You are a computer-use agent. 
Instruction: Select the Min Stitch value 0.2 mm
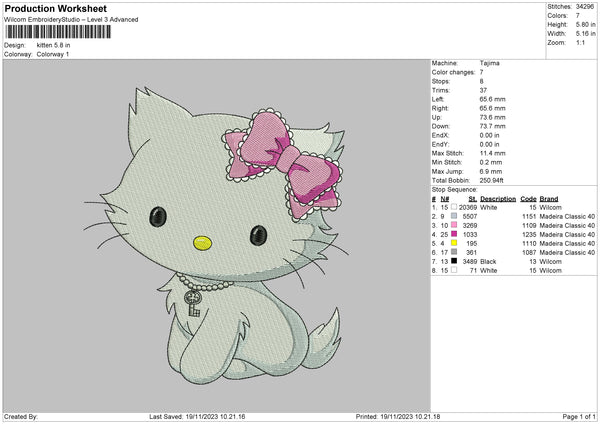tap(491, 162)
